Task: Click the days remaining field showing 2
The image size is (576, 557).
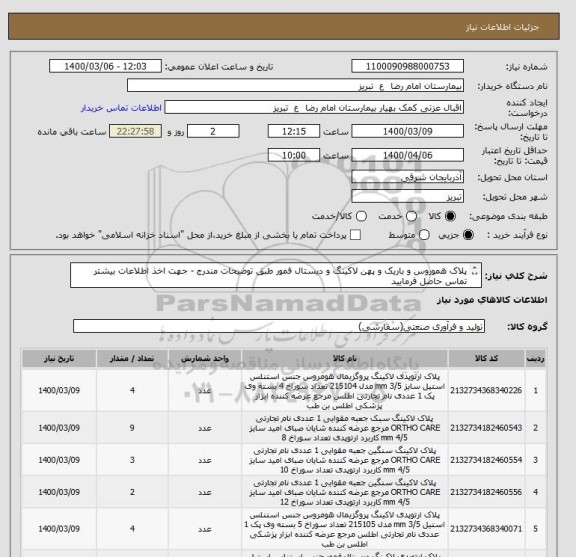Action: [x=213, y=131]
